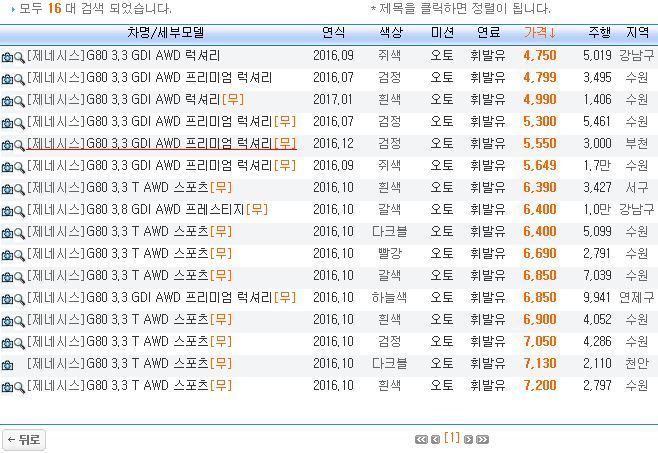Image resolution: width=658 pixels, height=453 pixels.
Task: Click color 빨강 cell
Action: click(390, 254)
